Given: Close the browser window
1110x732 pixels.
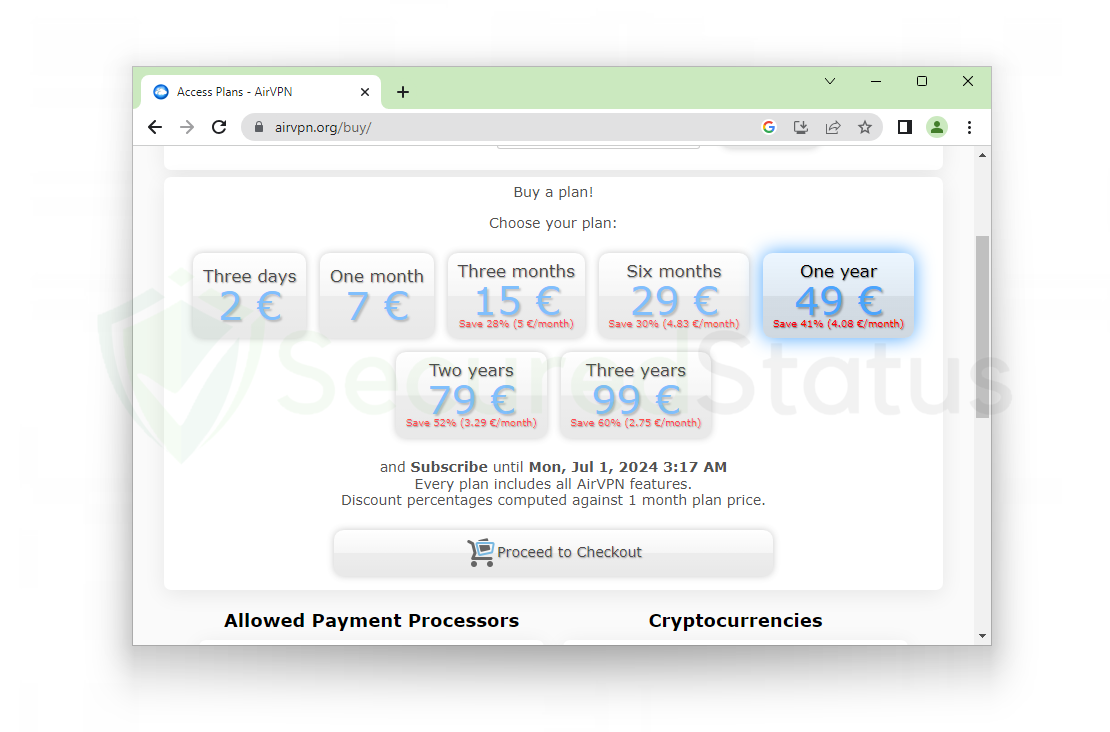Looking at the screenshot, I should click(x=968, y=81).
